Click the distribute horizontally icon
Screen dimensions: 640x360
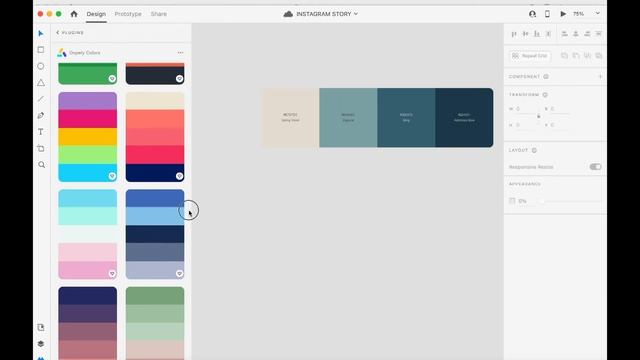pos(599,34)
